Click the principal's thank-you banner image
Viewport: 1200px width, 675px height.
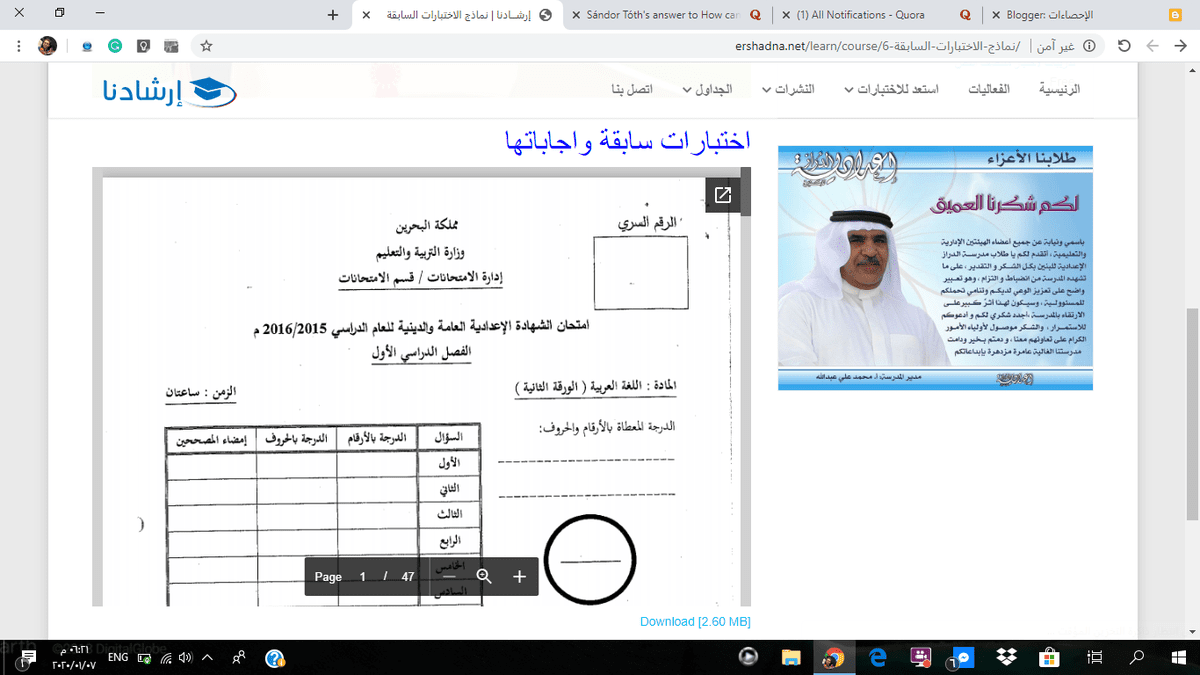coord(935,268)
